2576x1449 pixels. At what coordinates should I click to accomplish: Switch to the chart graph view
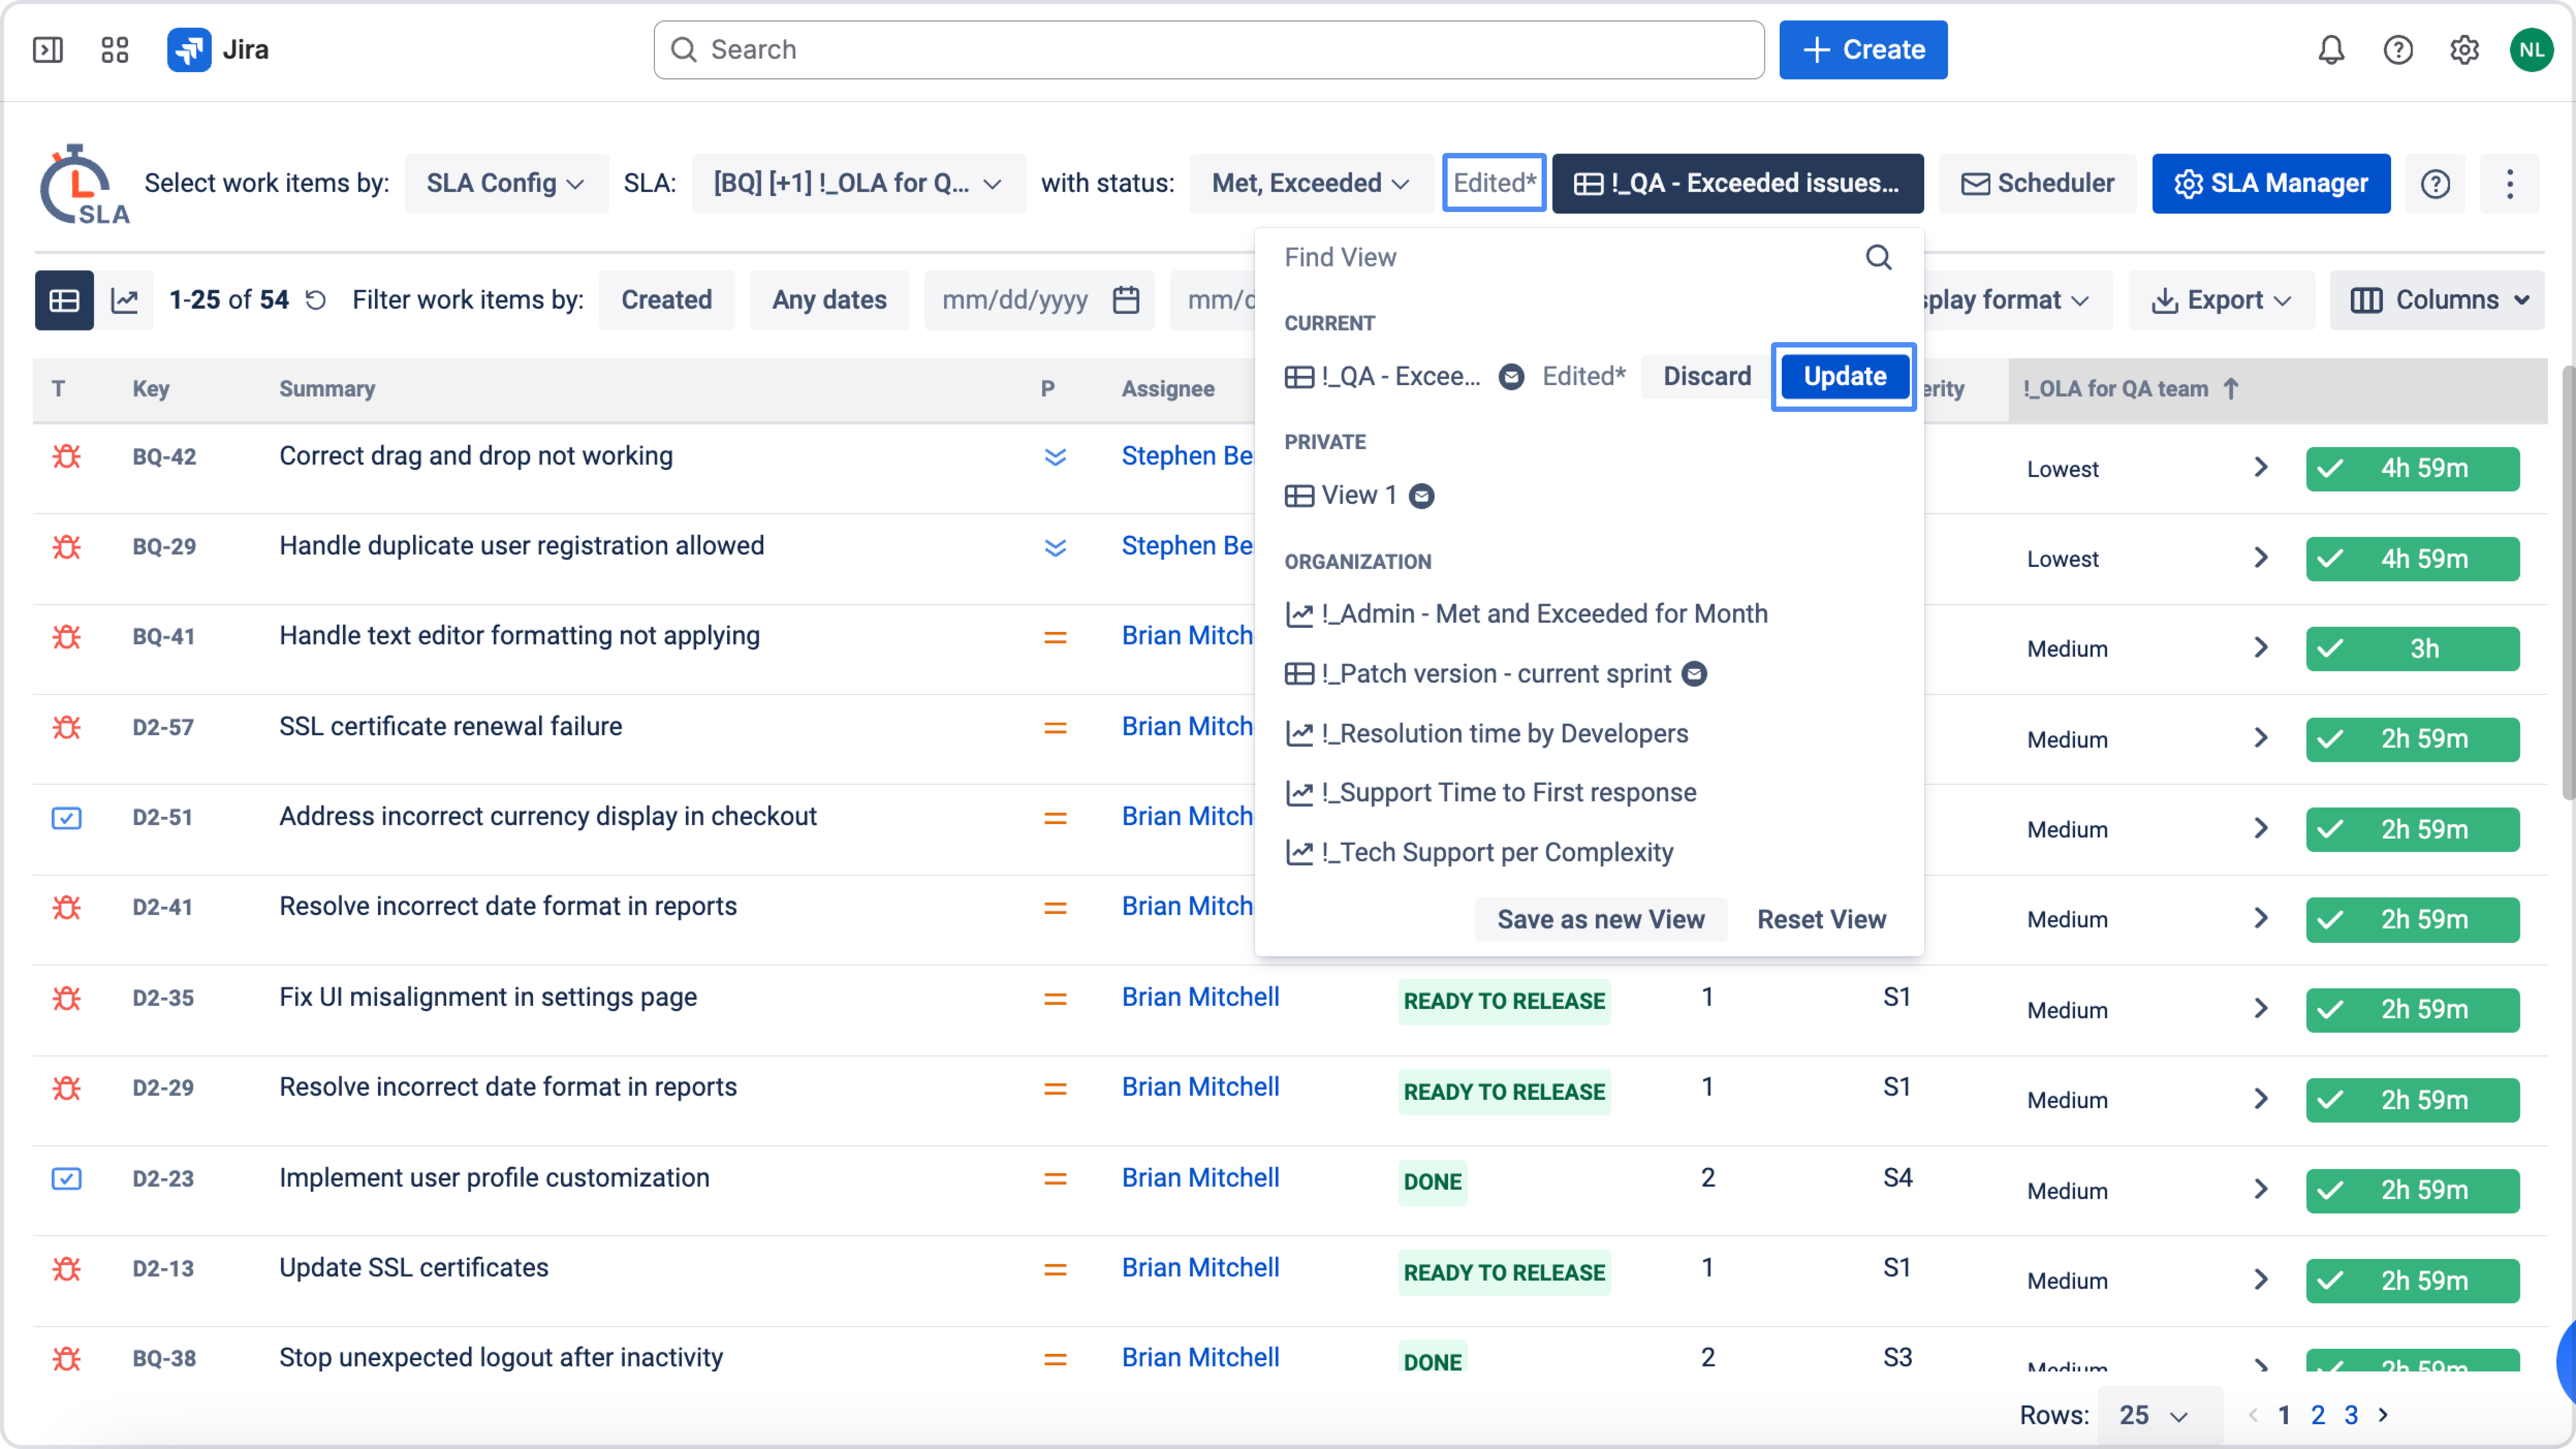125,300
